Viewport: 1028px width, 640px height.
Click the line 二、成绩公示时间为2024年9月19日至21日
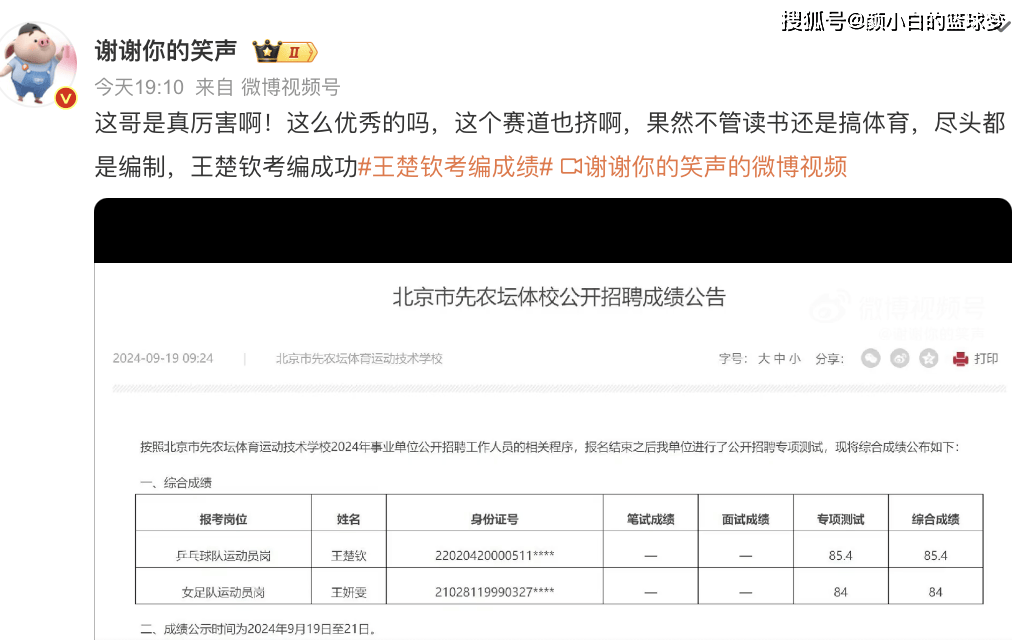(258, 629)
